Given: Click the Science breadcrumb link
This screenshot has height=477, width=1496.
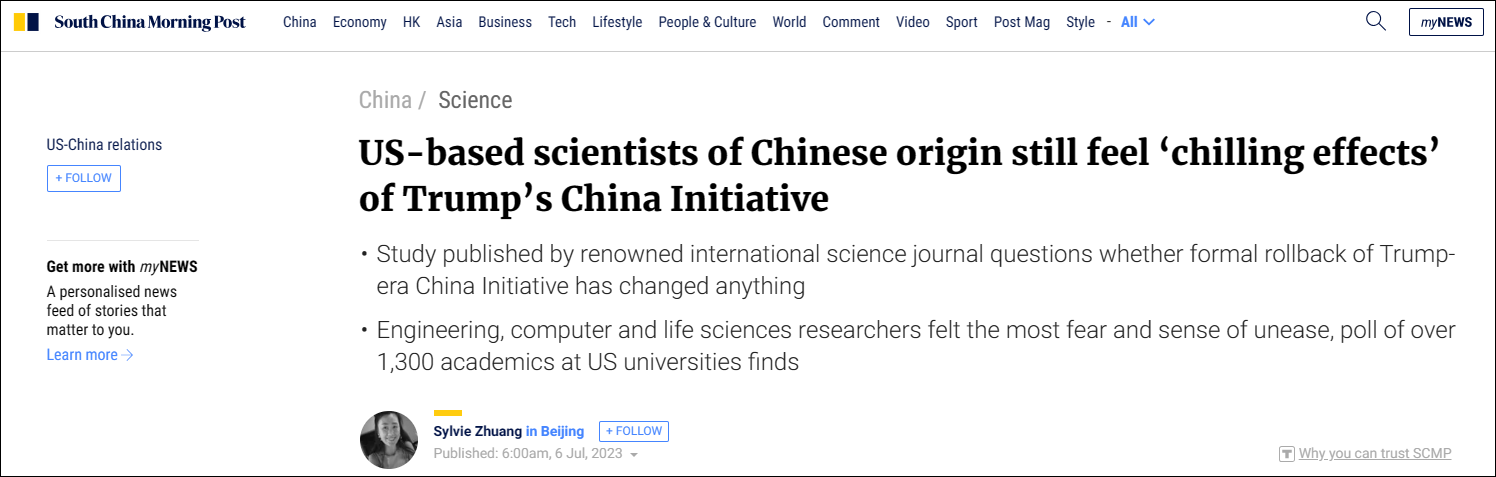Looking at the screenshot, I should click(475, 100).
